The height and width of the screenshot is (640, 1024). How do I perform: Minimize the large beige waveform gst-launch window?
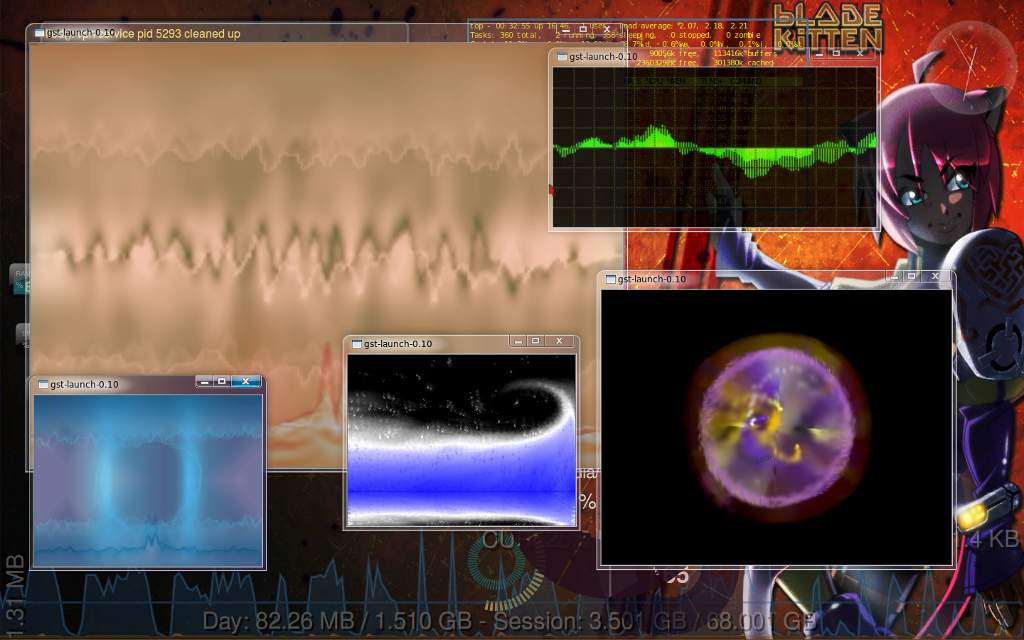[566, 29]
